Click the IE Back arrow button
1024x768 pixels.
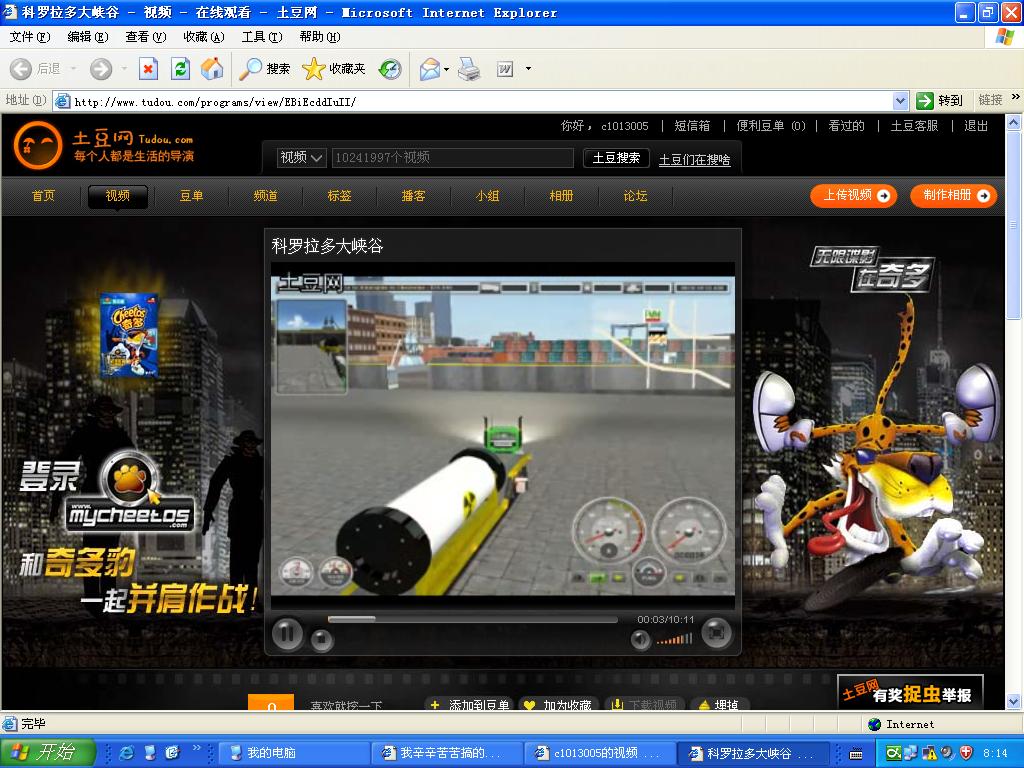tap(21, 69)
